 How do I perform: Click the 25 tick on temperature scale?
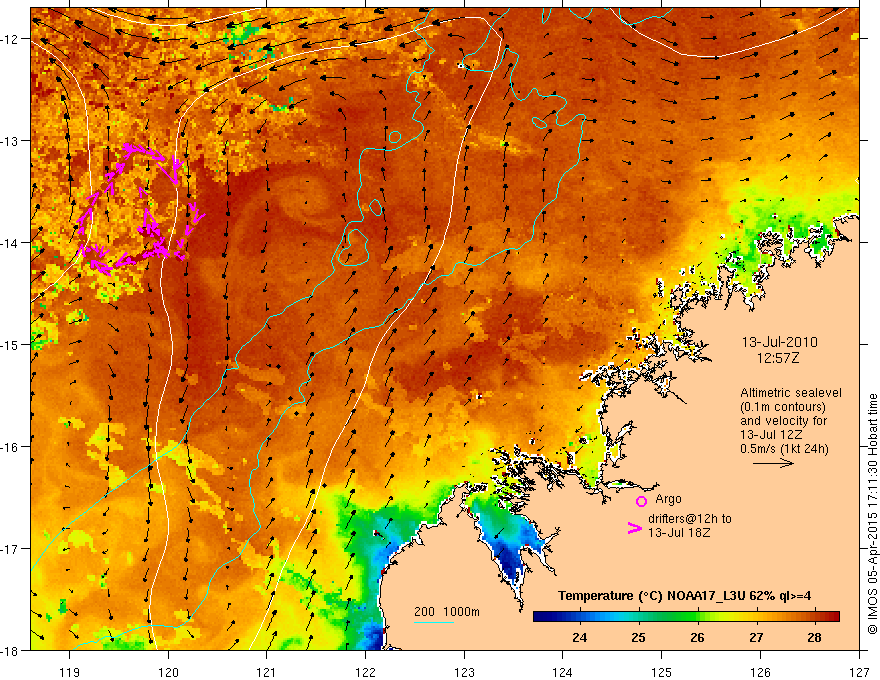tap(638, 637)
